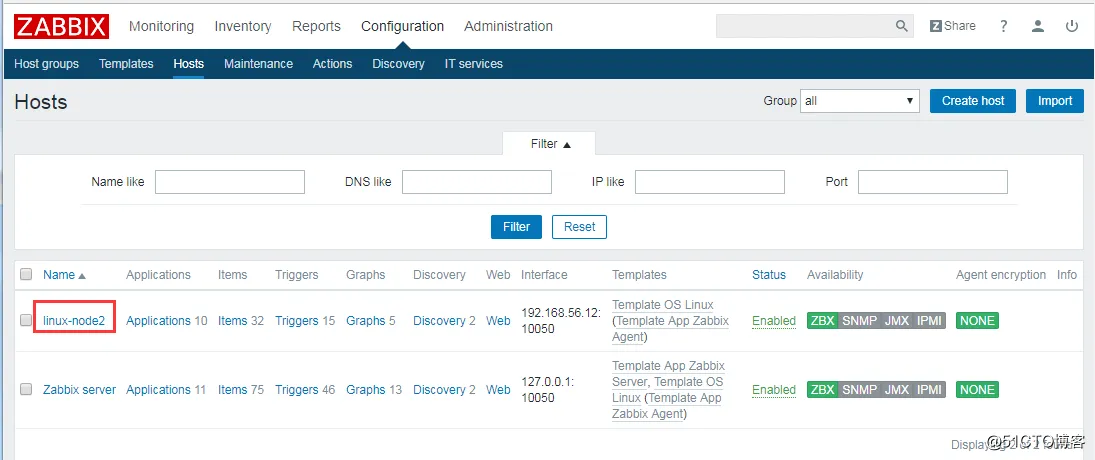This screenshot has width=1095, height=460.
Task: Toggle Enabled status for linux-node2
Action: pyautogui.click(x=774, y=320)
